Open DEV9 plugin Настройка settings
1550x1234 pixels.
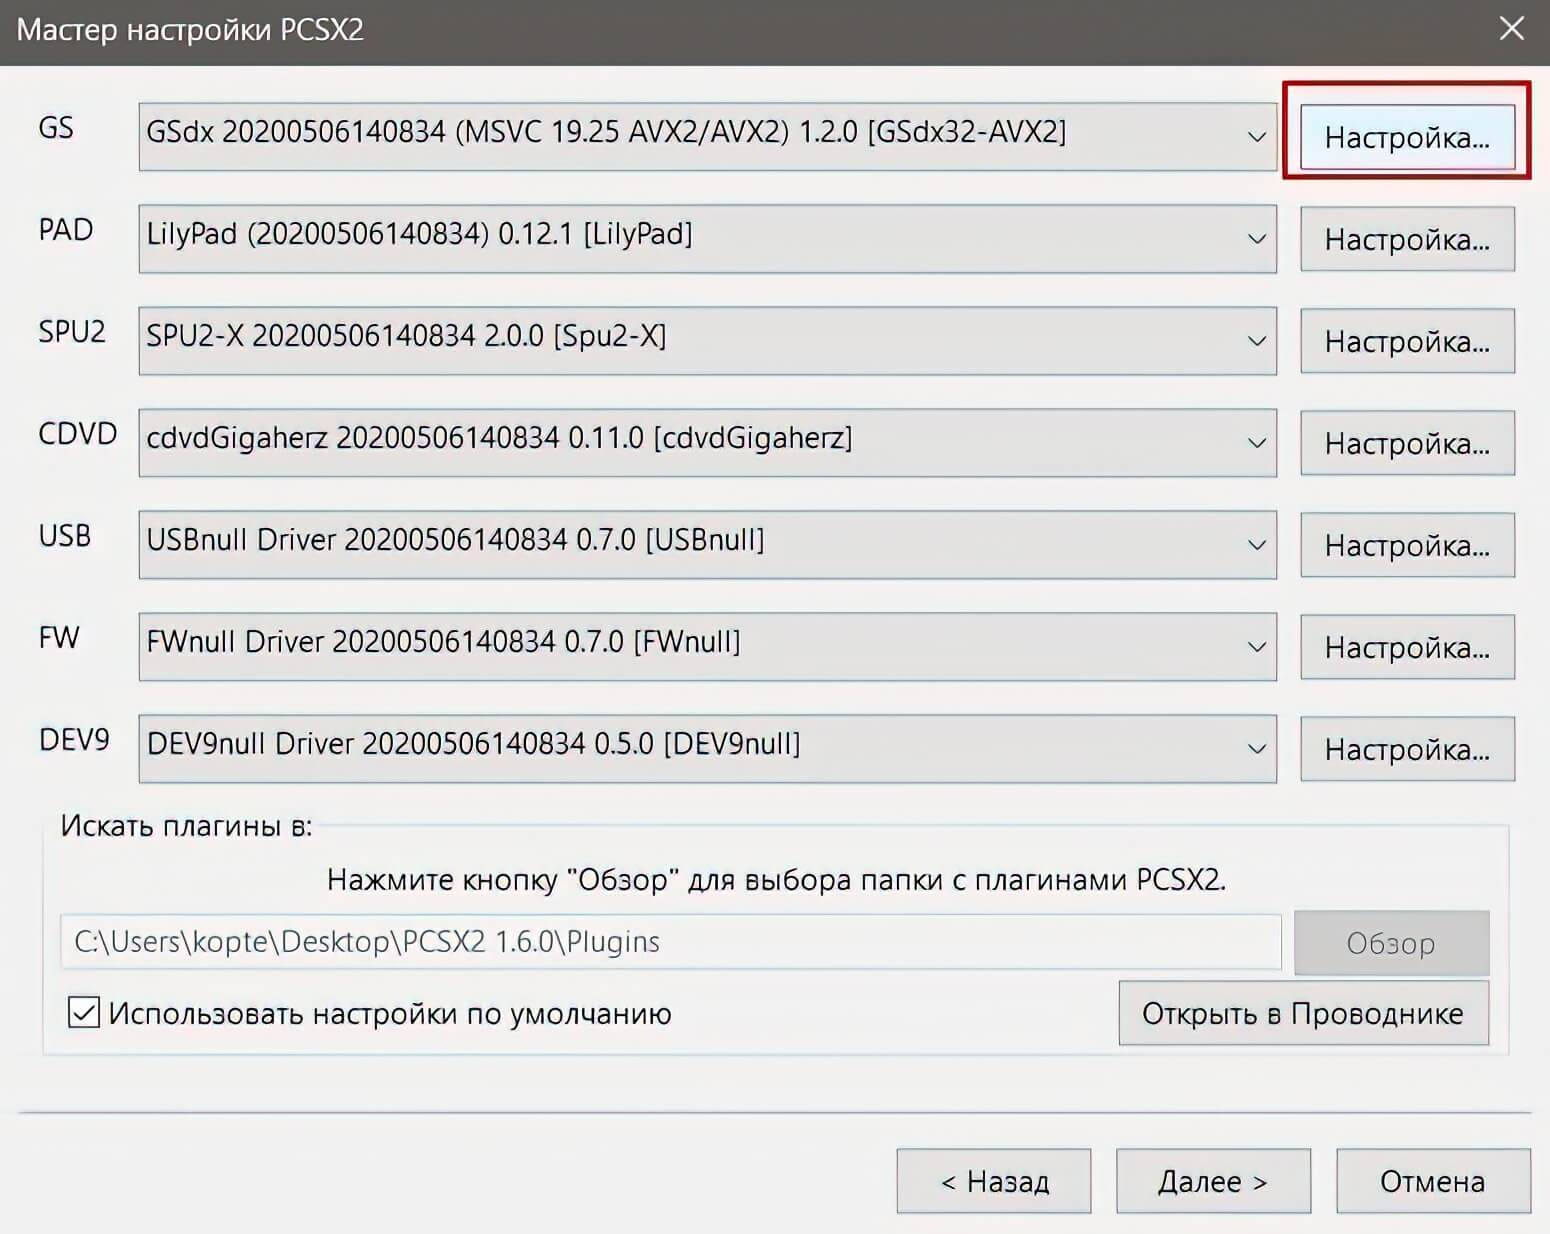pyautogui.click(x=1406, y=749)
